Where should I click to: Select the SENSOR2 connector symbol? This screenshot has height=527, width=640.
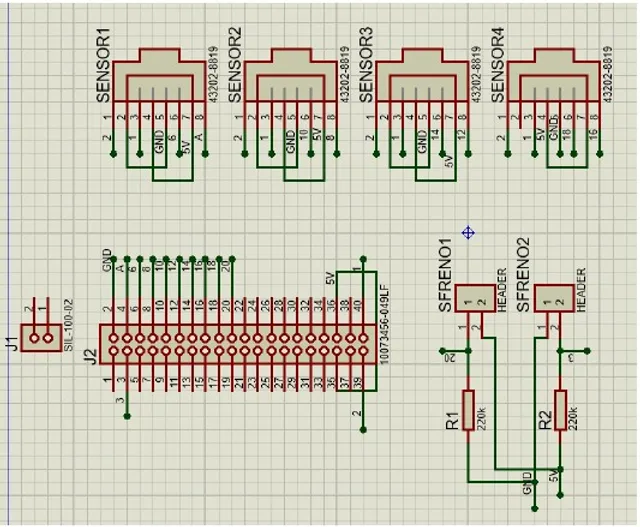[290, 80]
